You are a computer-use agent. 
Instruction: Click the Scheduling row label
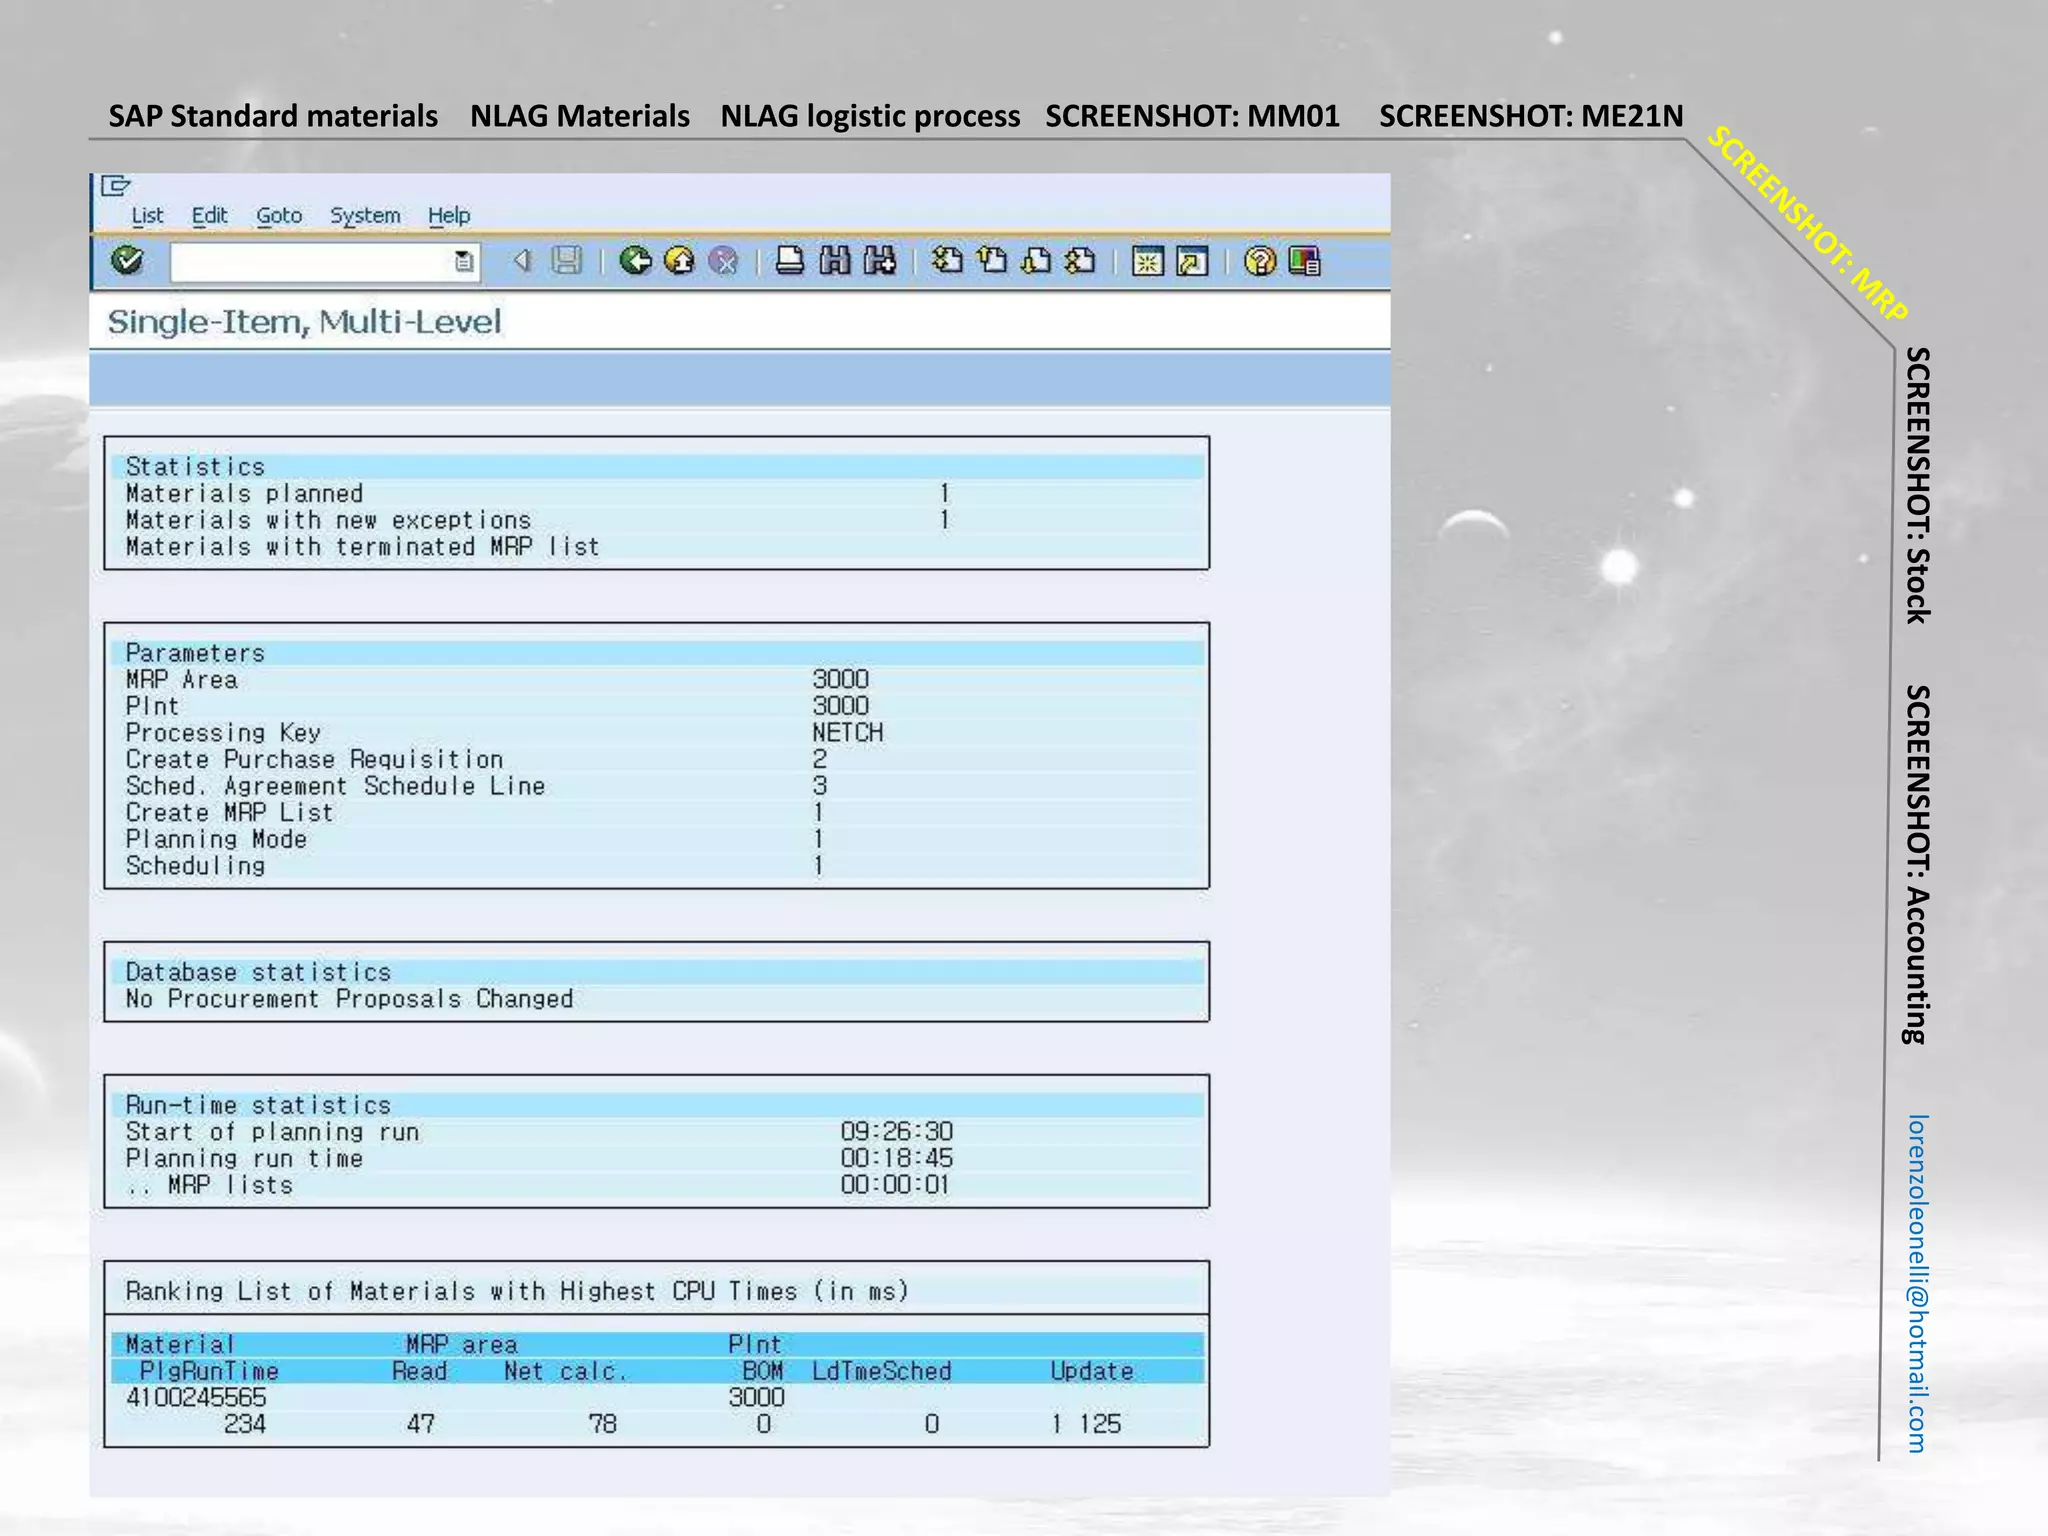tap(195, 866)
